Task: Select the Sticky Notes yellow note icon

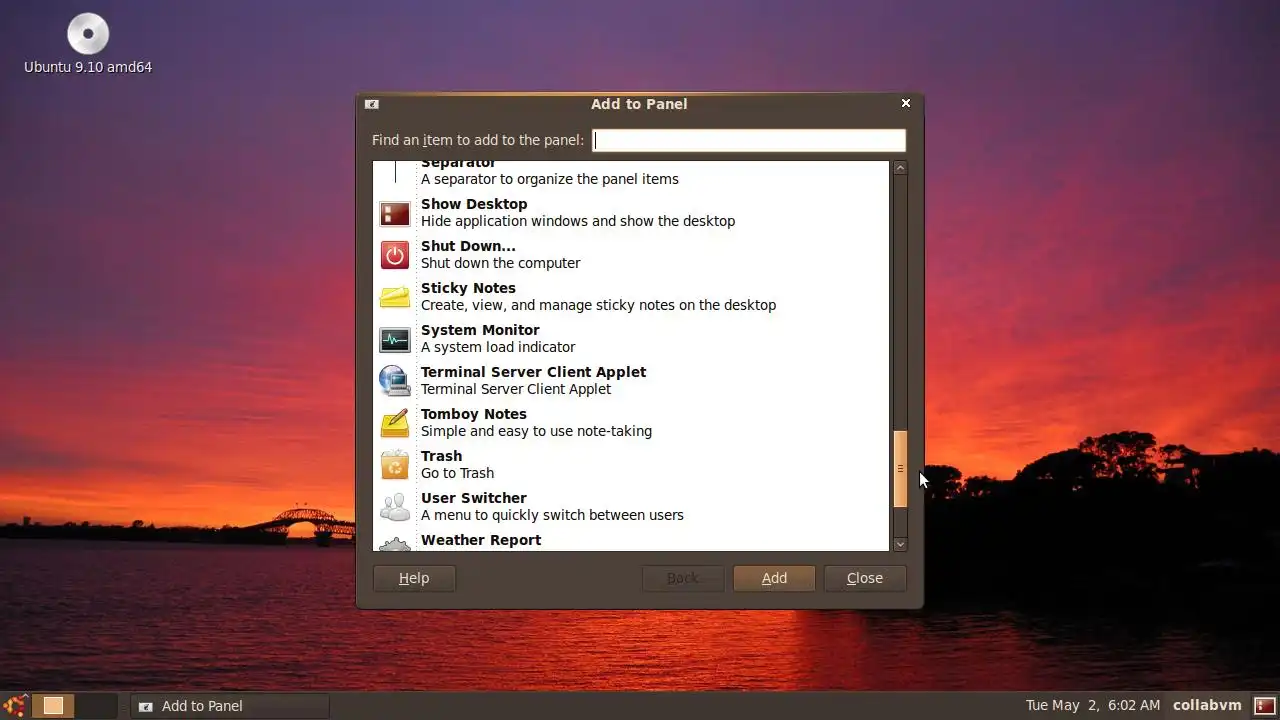Action: tap(395, 297)
